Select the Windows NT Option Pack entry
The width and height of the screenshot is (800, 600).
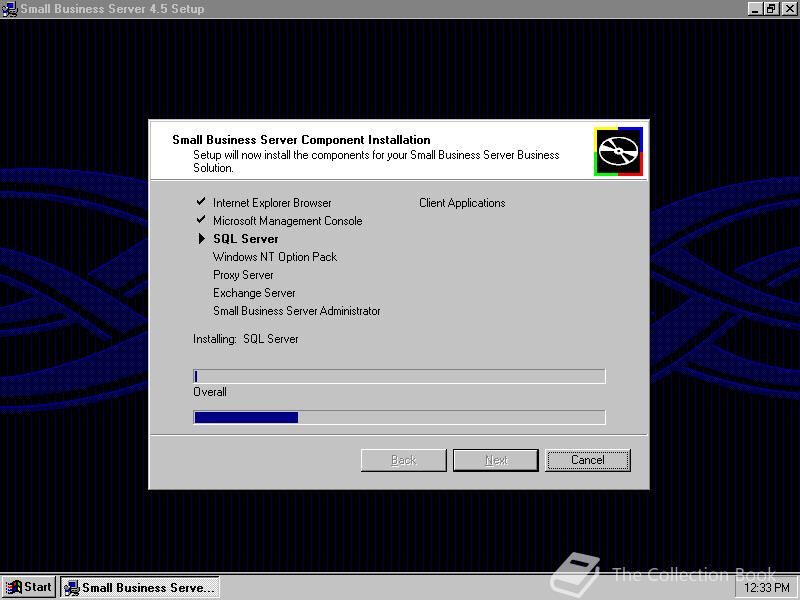point(275,257)
